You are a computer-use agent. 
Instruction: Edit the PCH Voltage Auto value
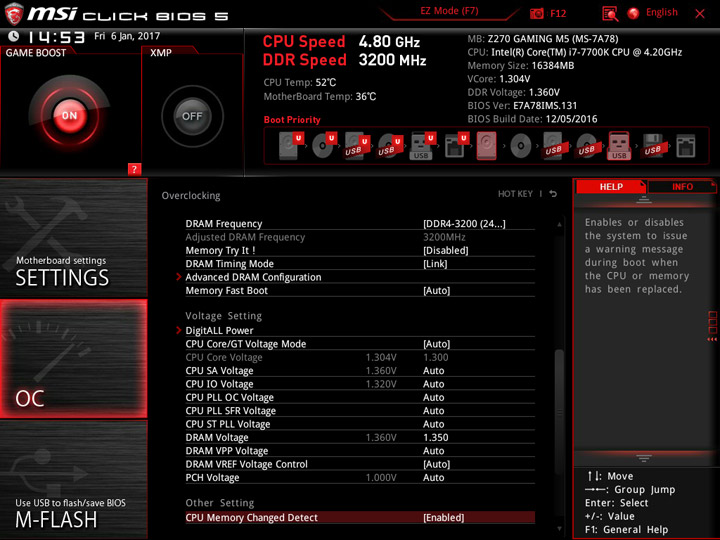[433, 477]
